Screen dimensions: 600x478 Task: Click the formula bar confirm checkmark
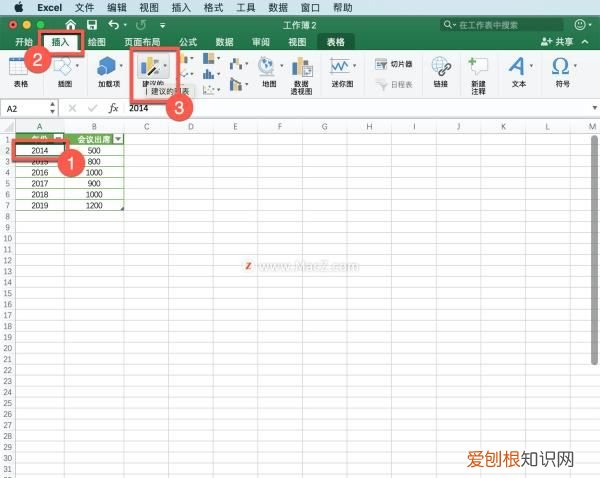point(92,108)
